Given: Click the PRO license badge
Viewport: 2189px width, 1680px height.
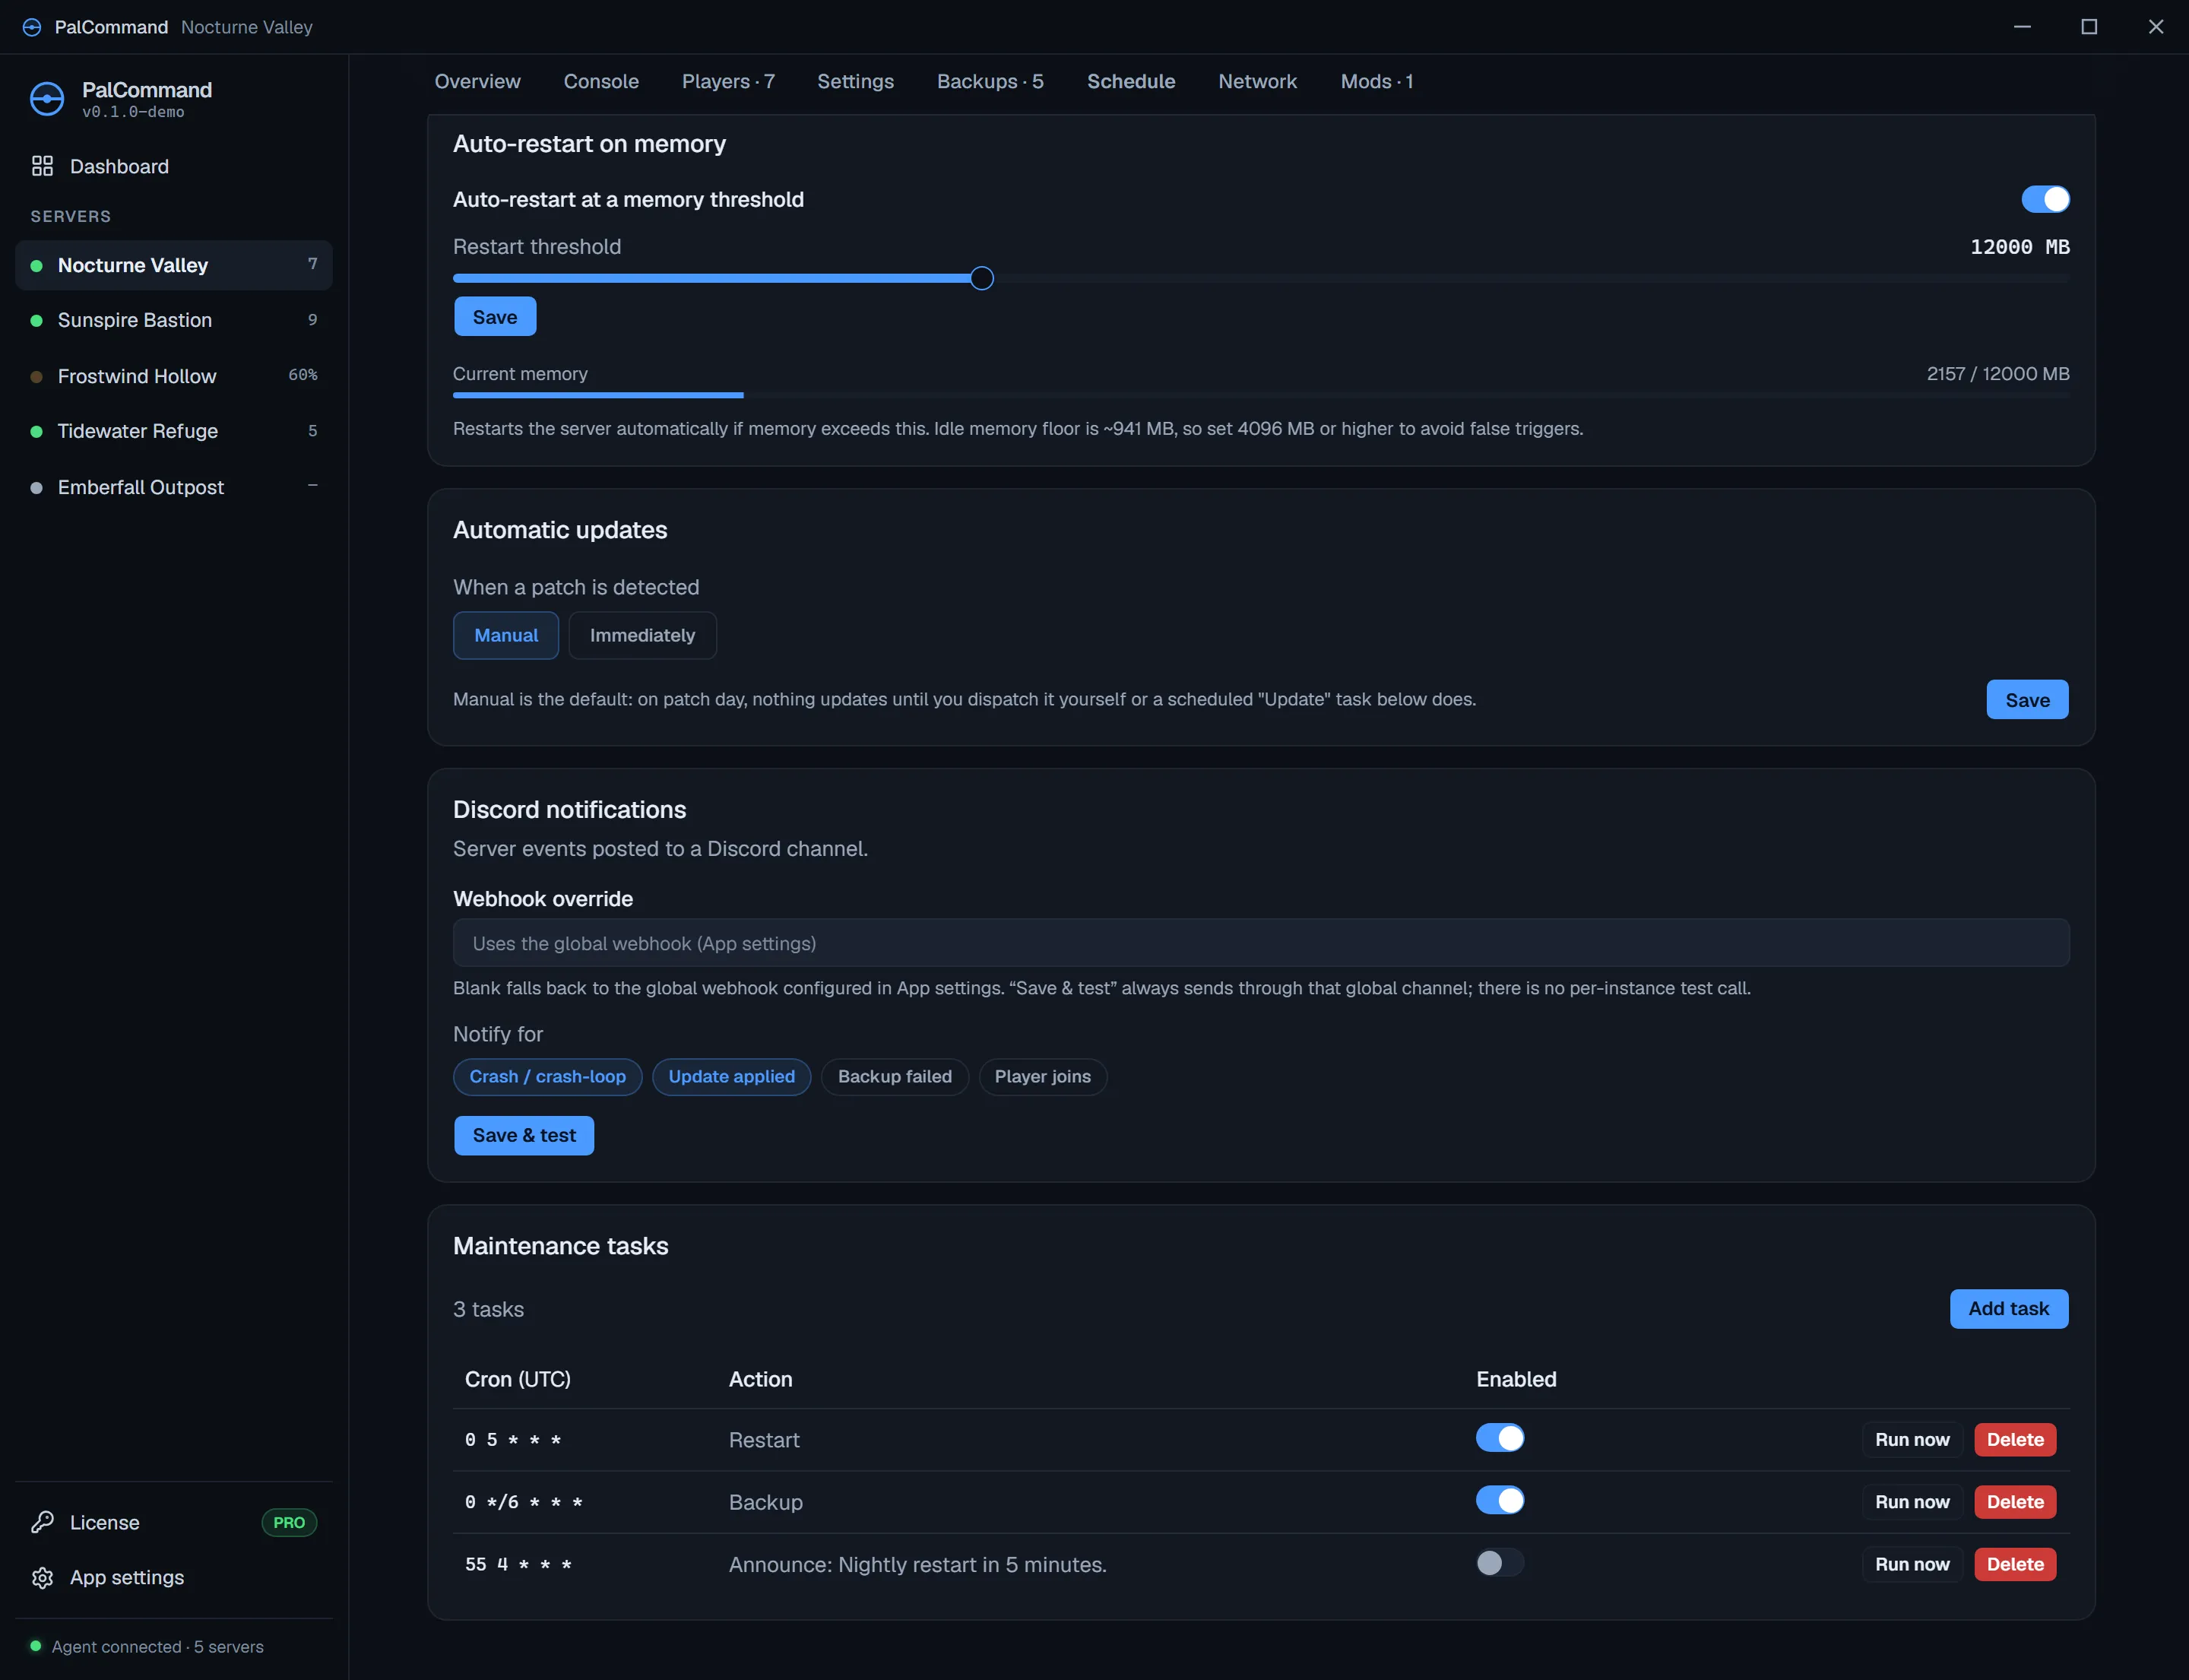Looking at the screenshot, I should [289, 1522].
